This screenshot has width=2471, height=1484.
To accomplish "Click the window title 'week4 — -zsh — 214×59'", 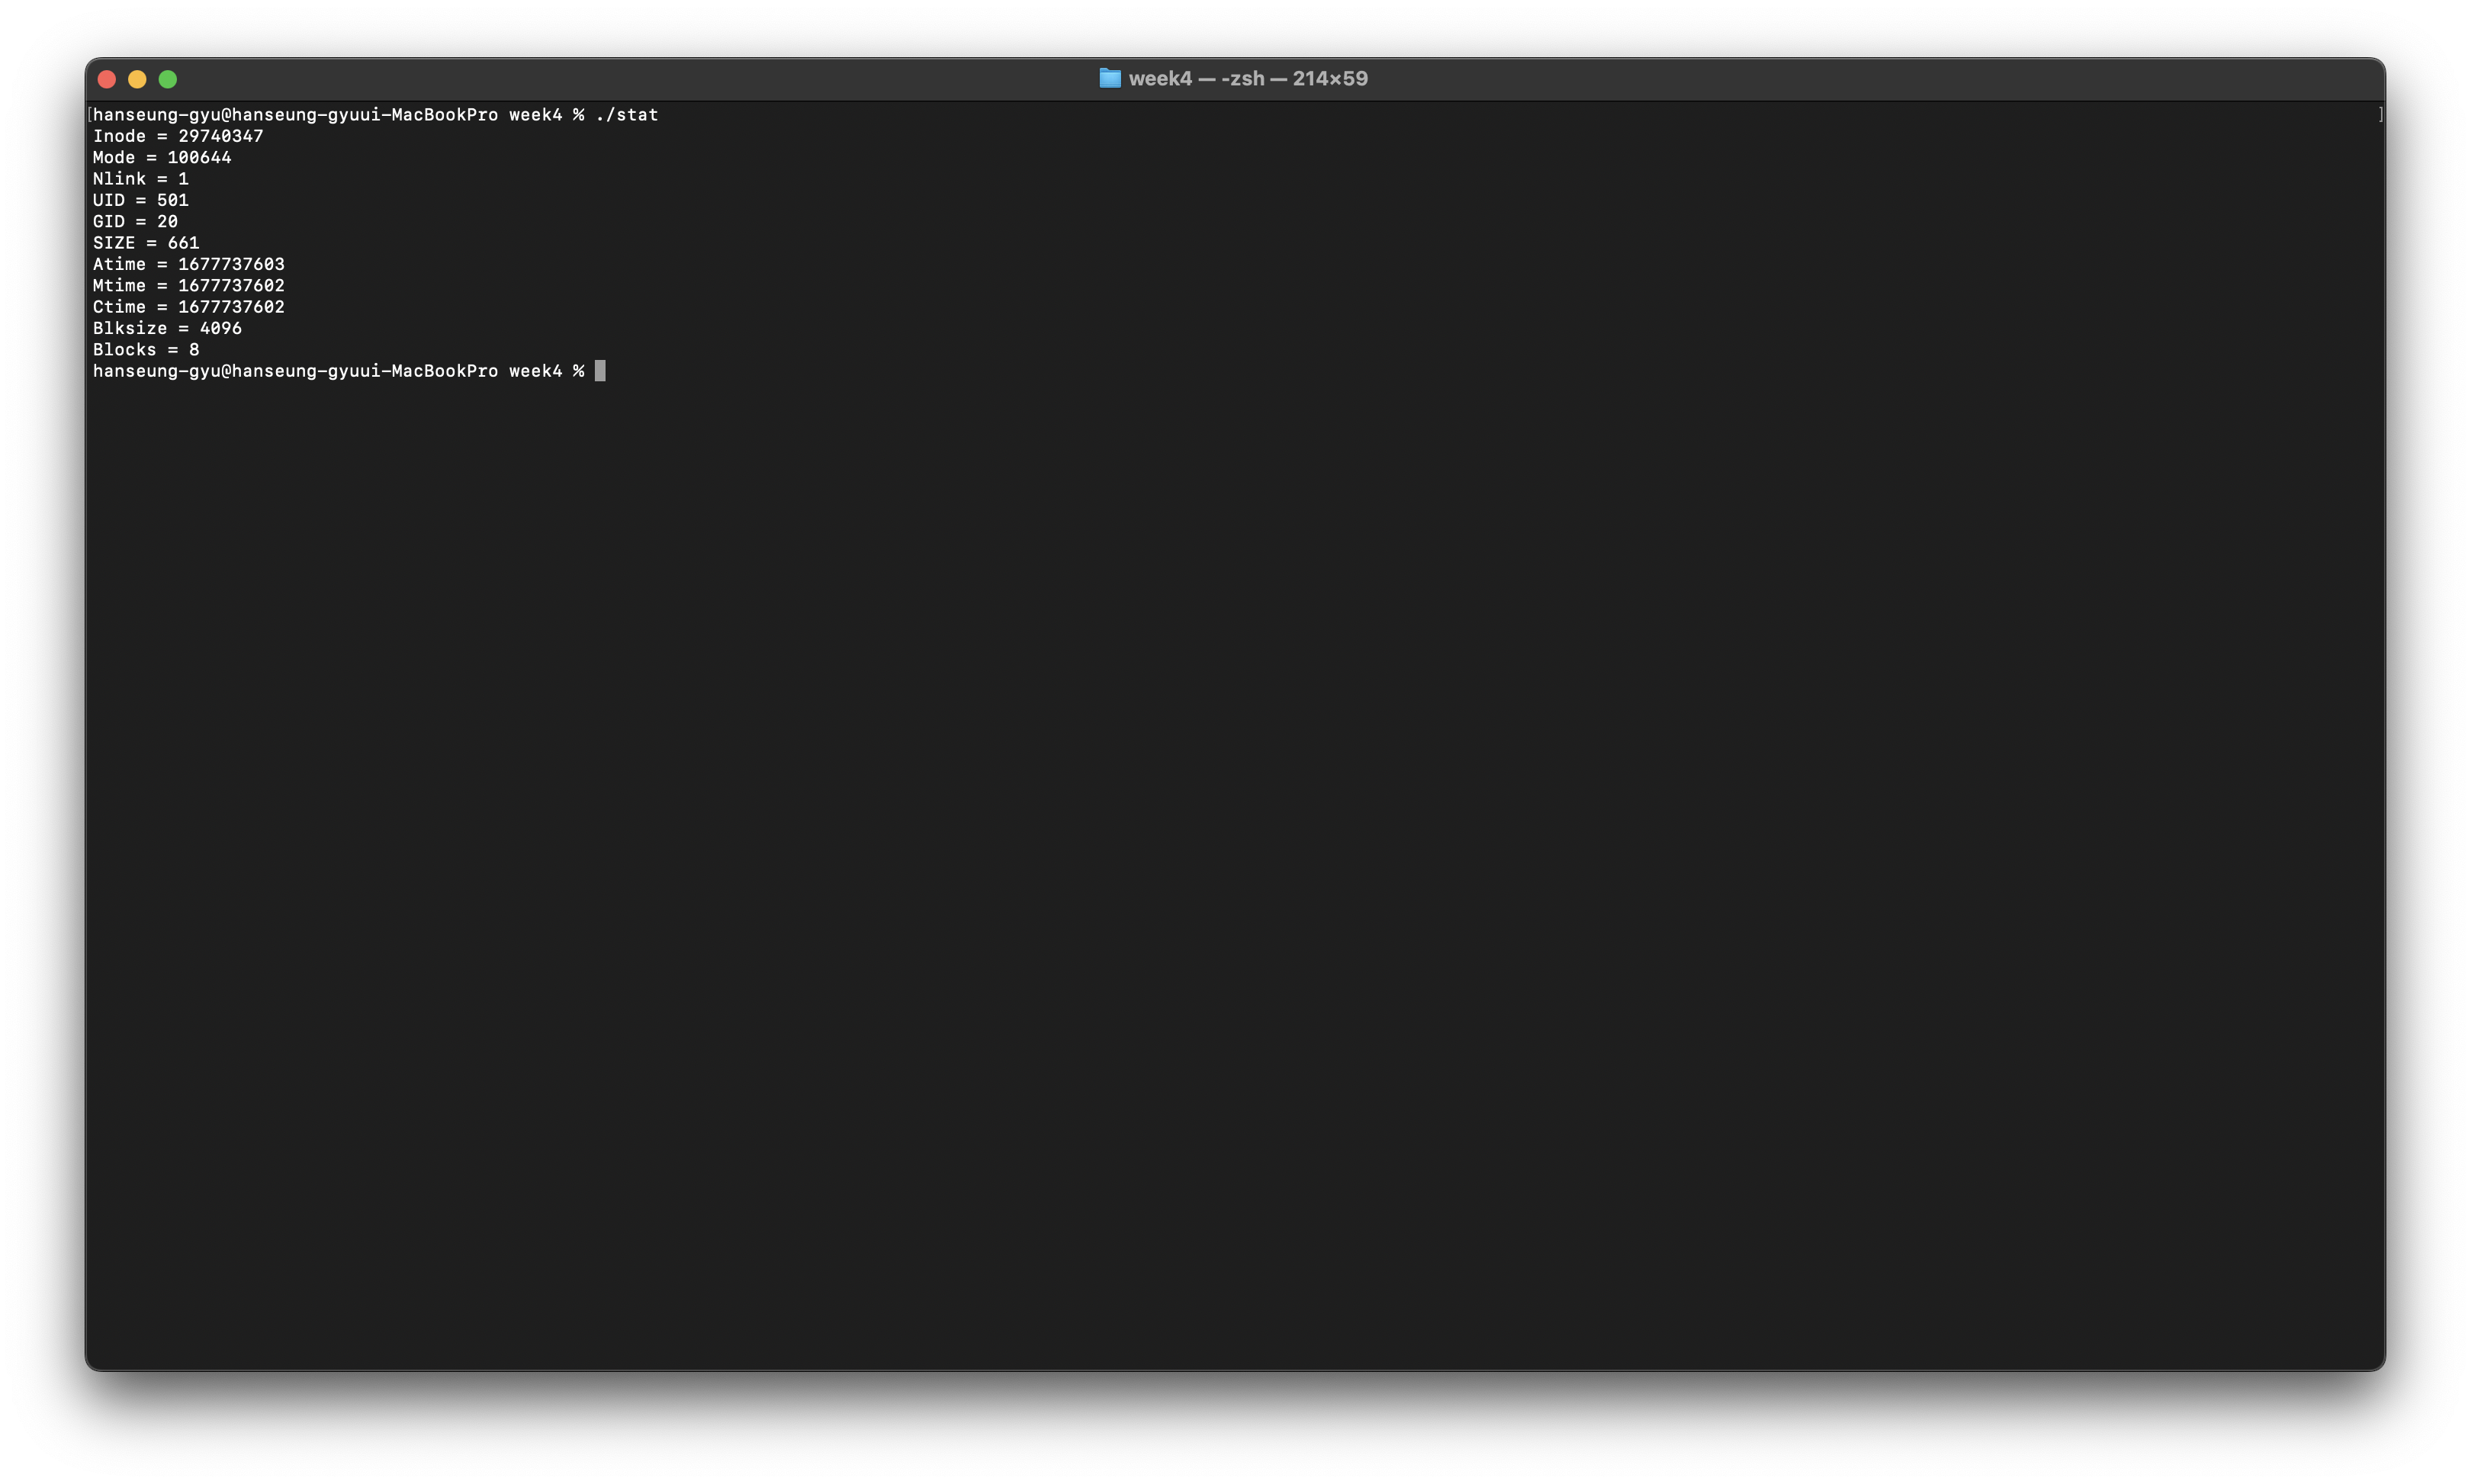I will tap(1247, 78).
